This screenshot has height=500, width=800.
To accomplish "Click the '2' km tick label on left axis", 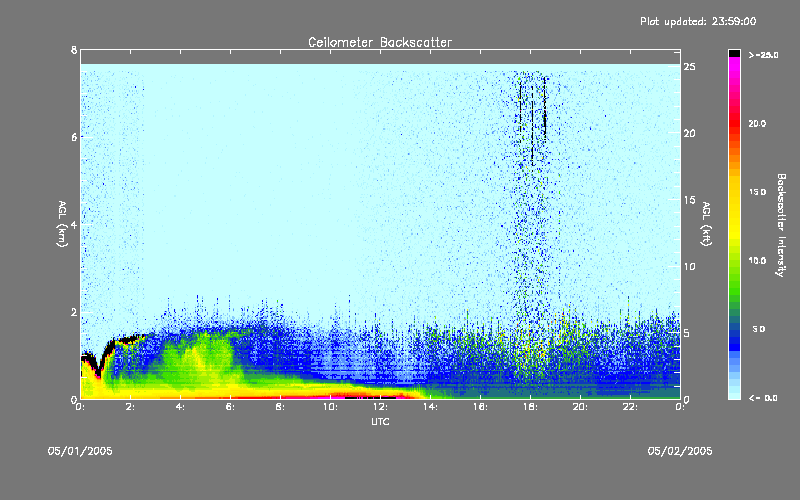I will click(74, 312).
